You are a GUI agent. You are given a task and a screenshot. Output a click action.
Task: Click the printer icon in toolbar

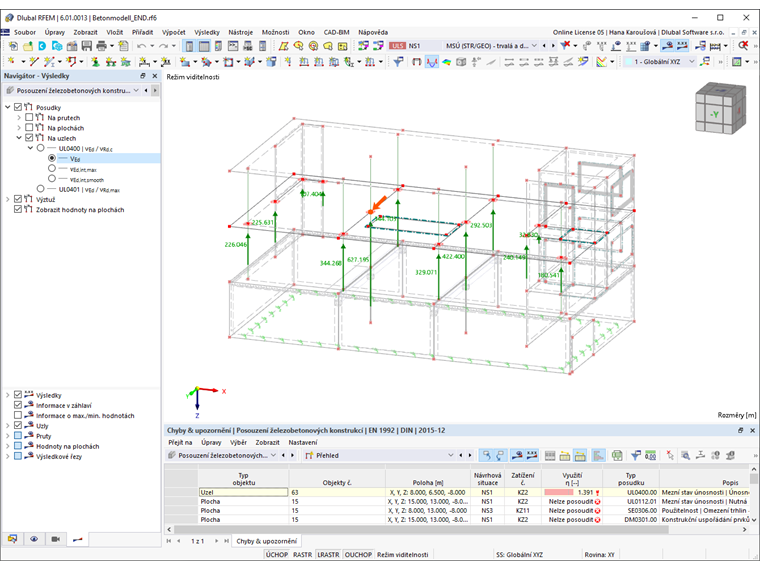click(101, 46)
